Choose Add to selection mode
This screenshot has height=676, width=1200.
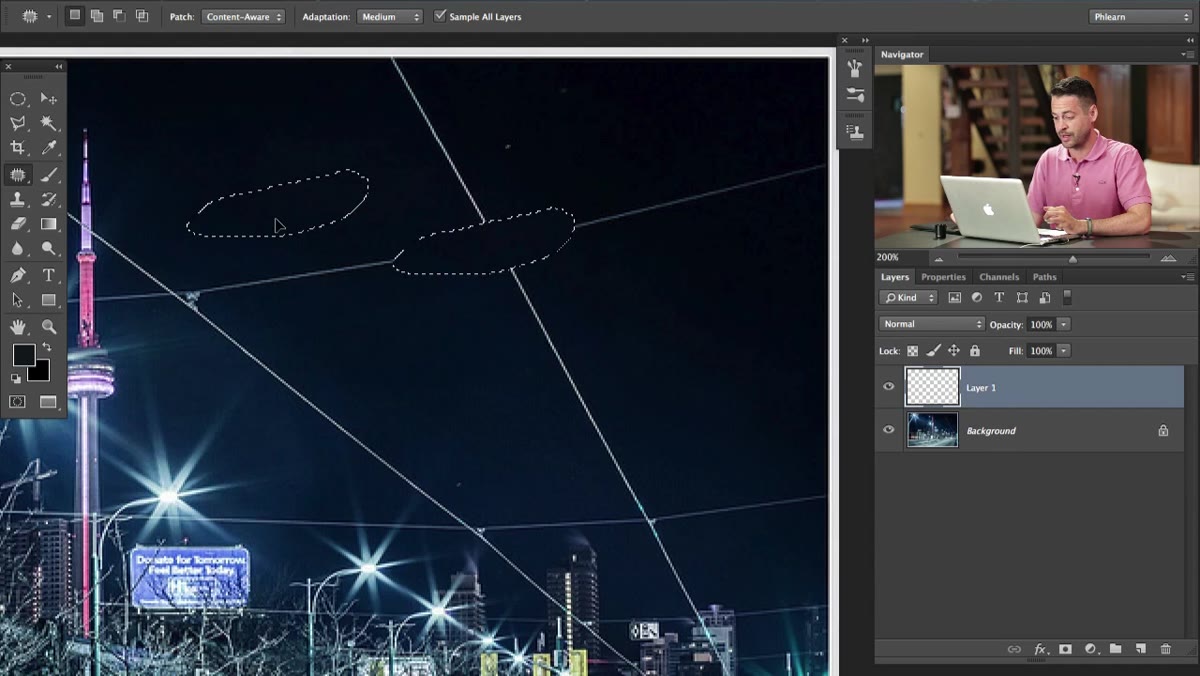[x=97, y=16]
